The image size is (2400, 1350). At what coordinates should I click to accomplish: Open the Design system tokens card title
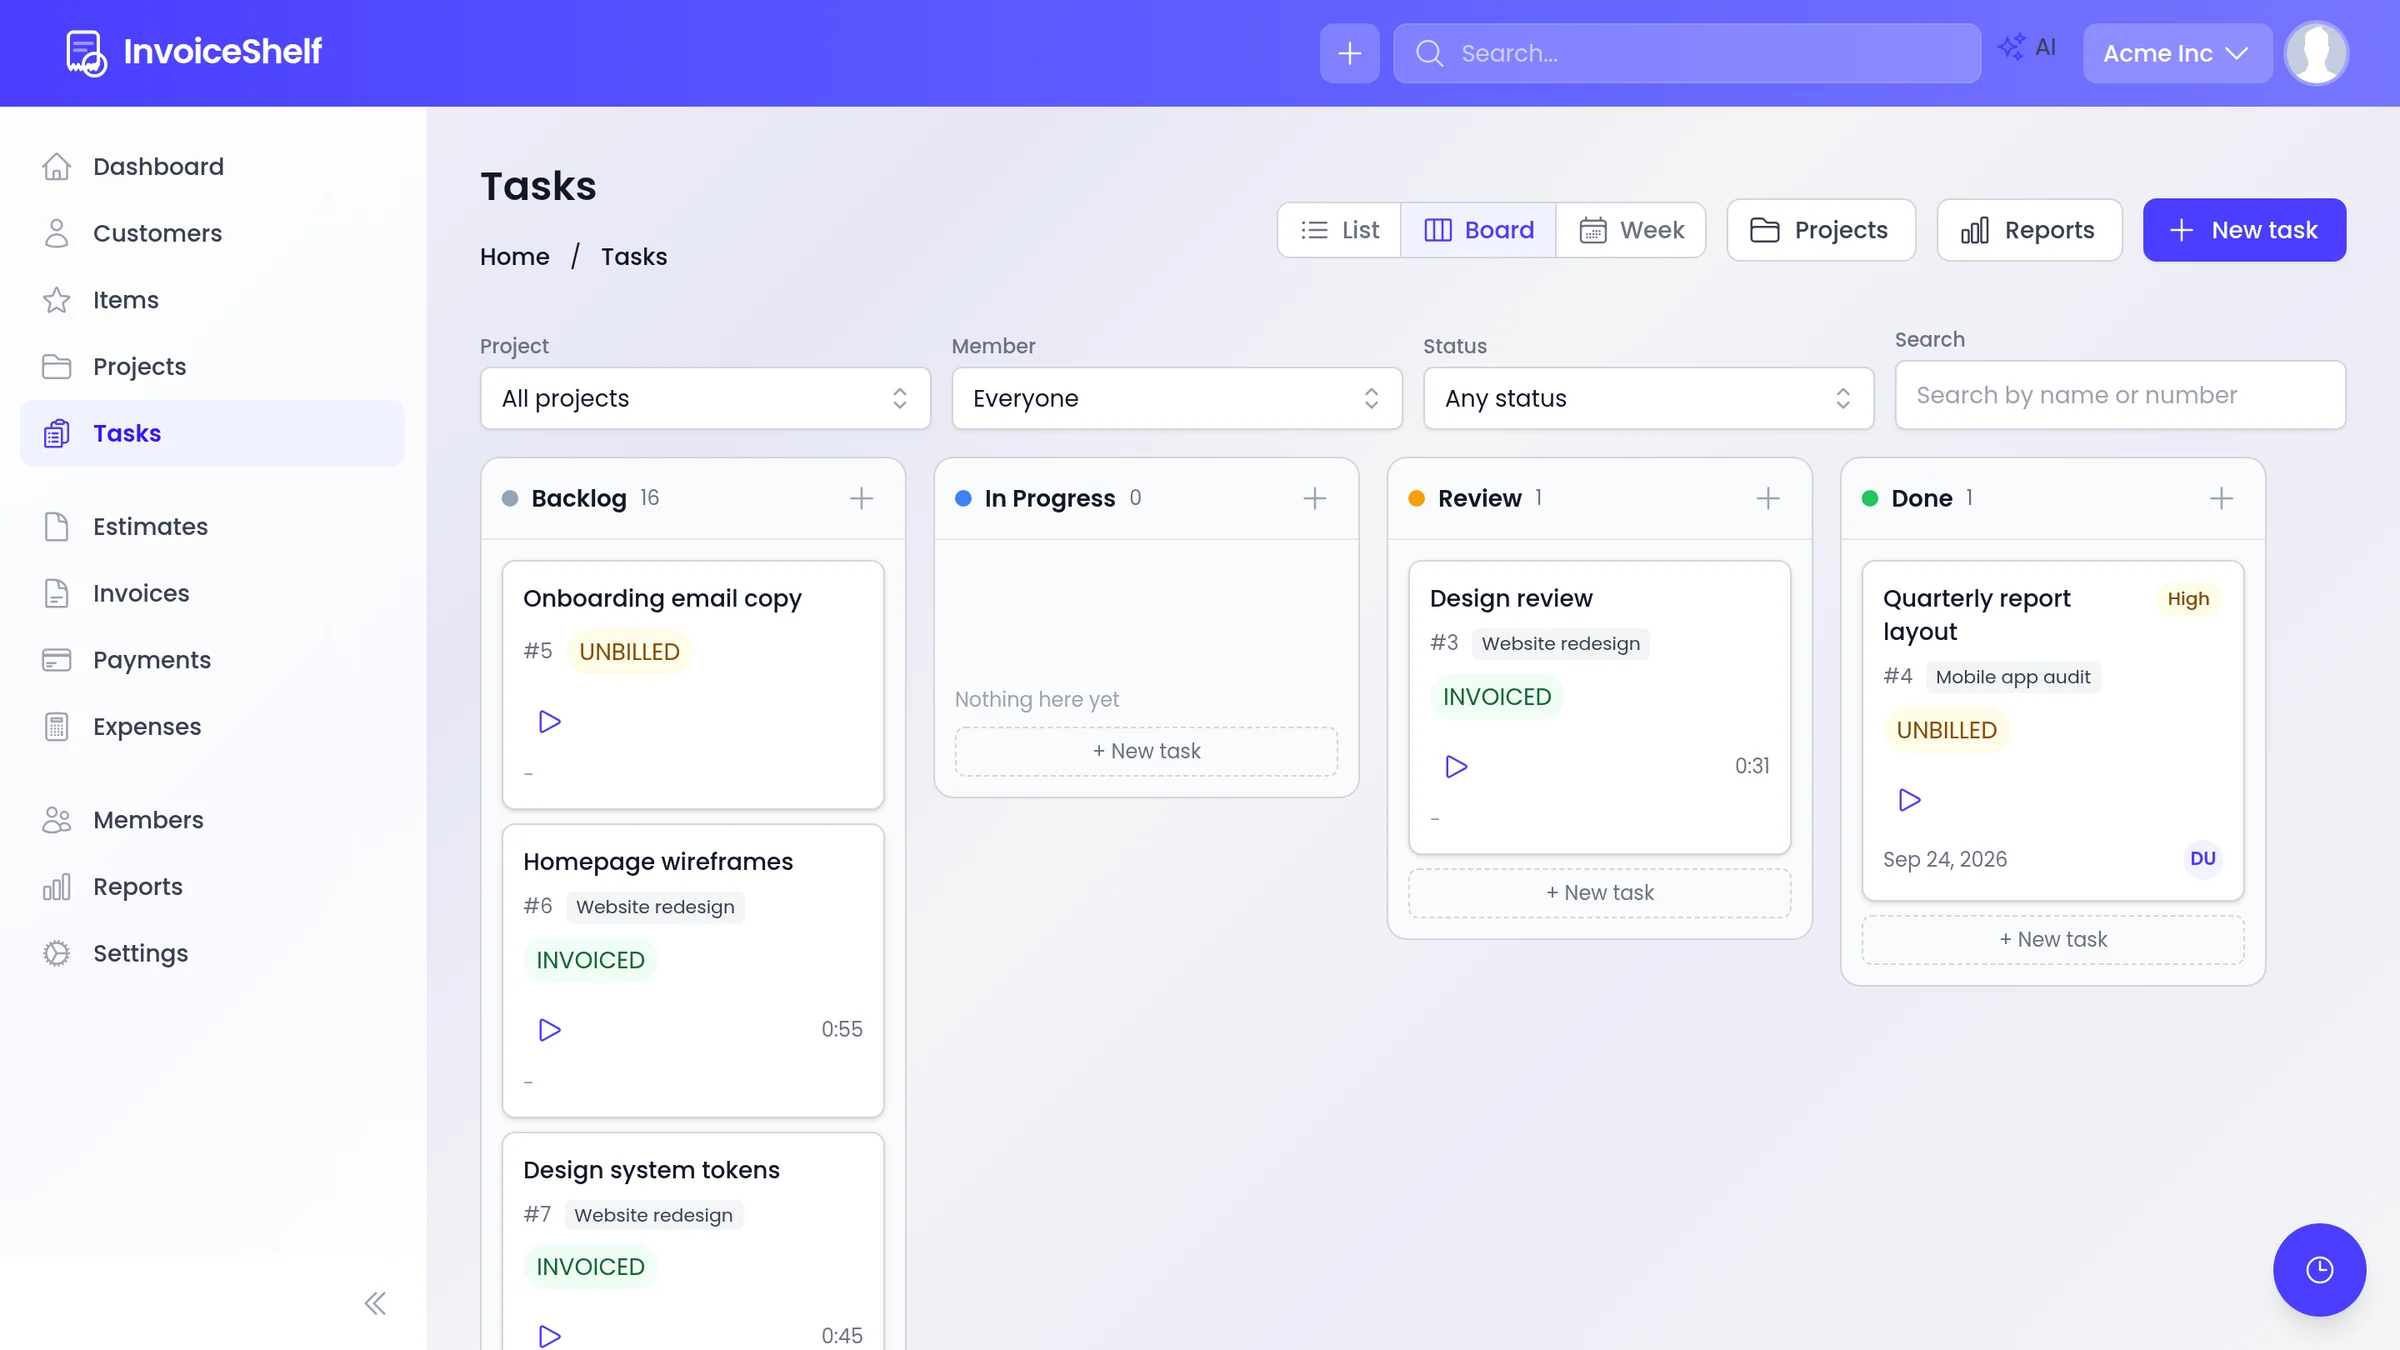pyautogui.click(x=651, y=1170)
